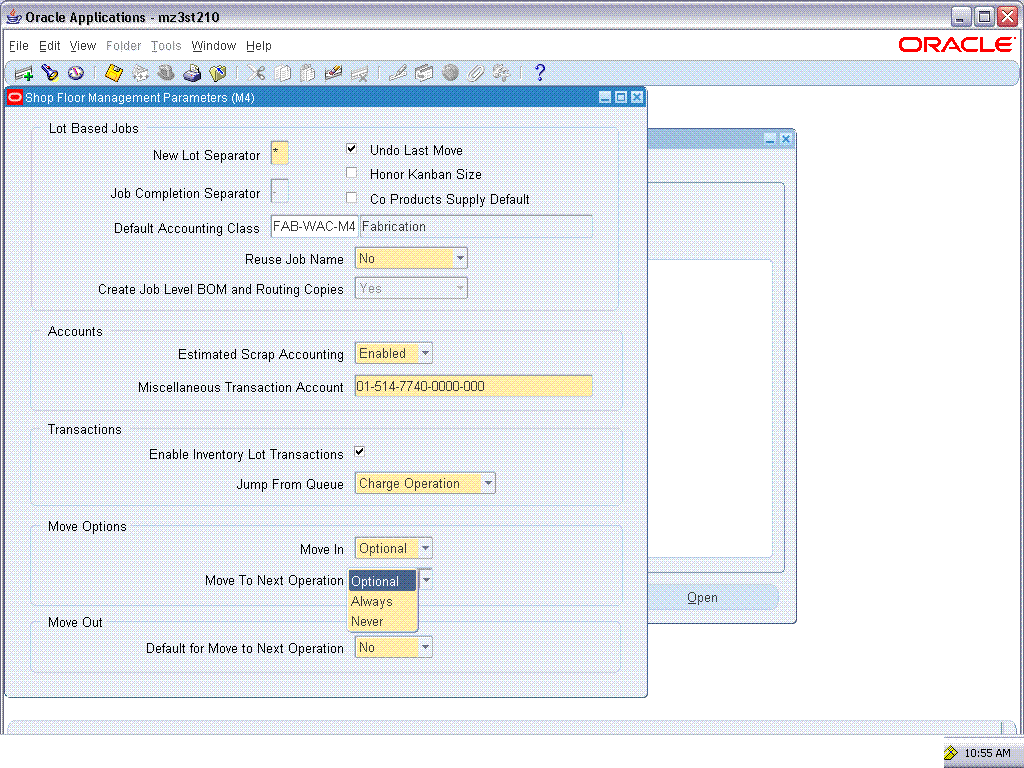Open Window Help question mark icon
This screenshot has height=768, width=1024.
point(539,72)
